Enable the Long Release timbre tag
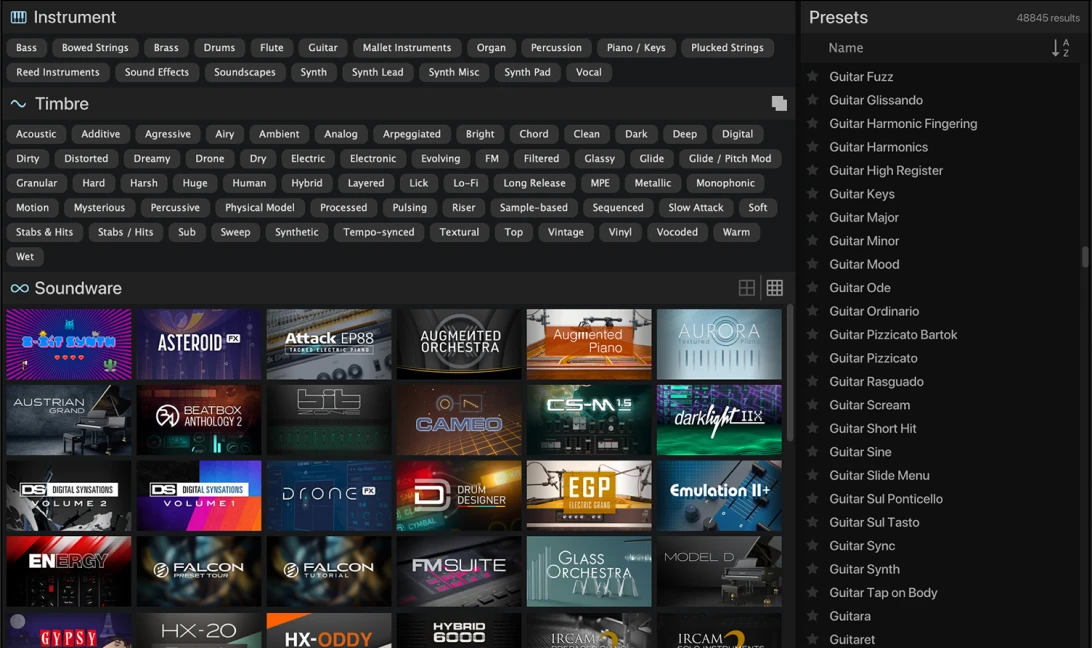 (x=534, y=183)
